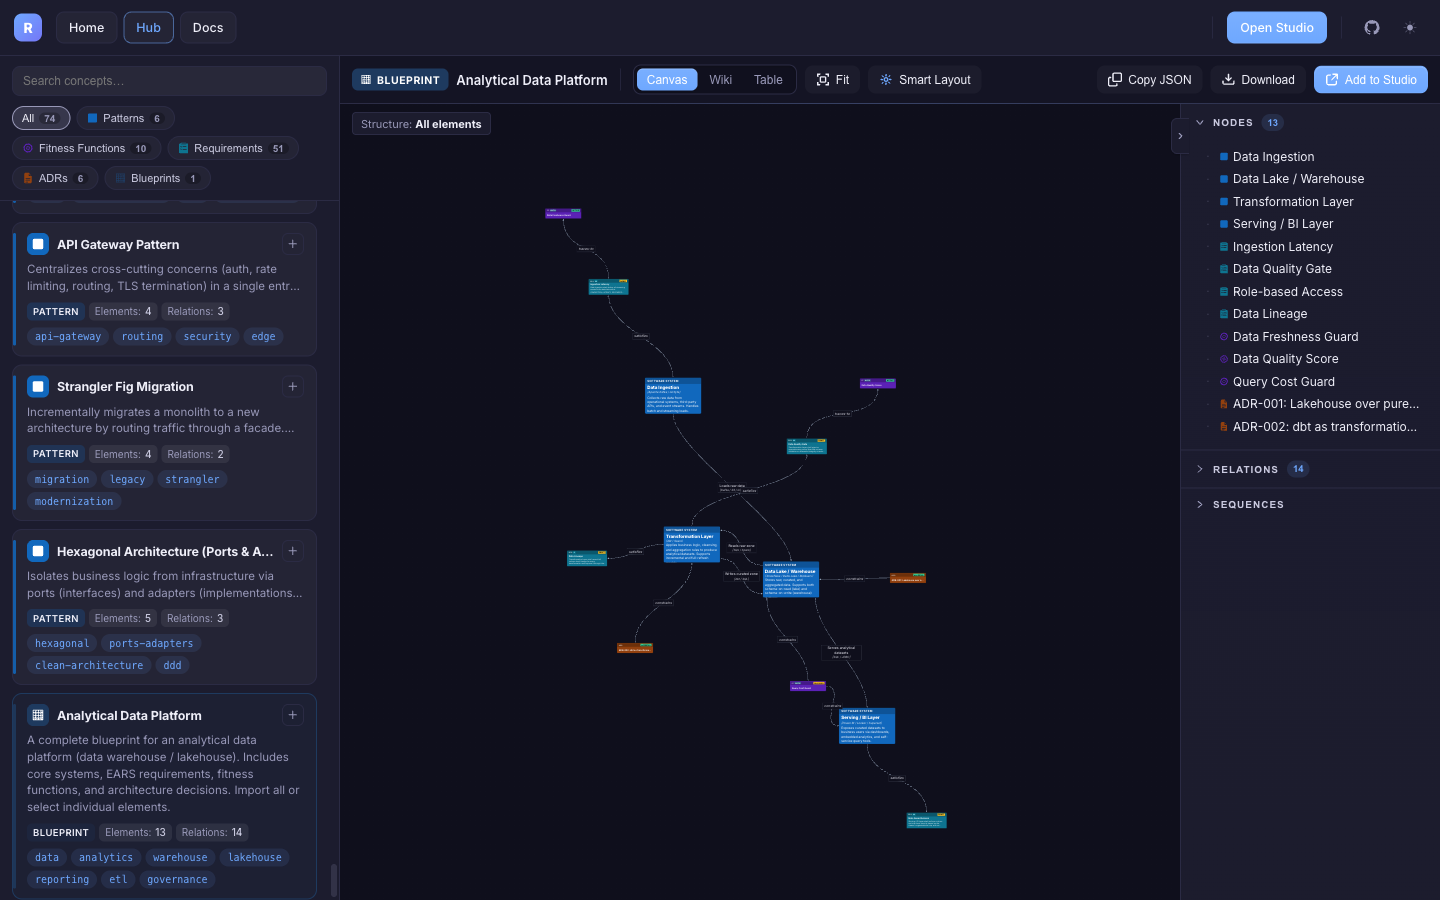Collapse the Nodes section
Image resolution: width=1440 pixels, height=900 pixels.
pyautogui.click(x=1200, y=122)
